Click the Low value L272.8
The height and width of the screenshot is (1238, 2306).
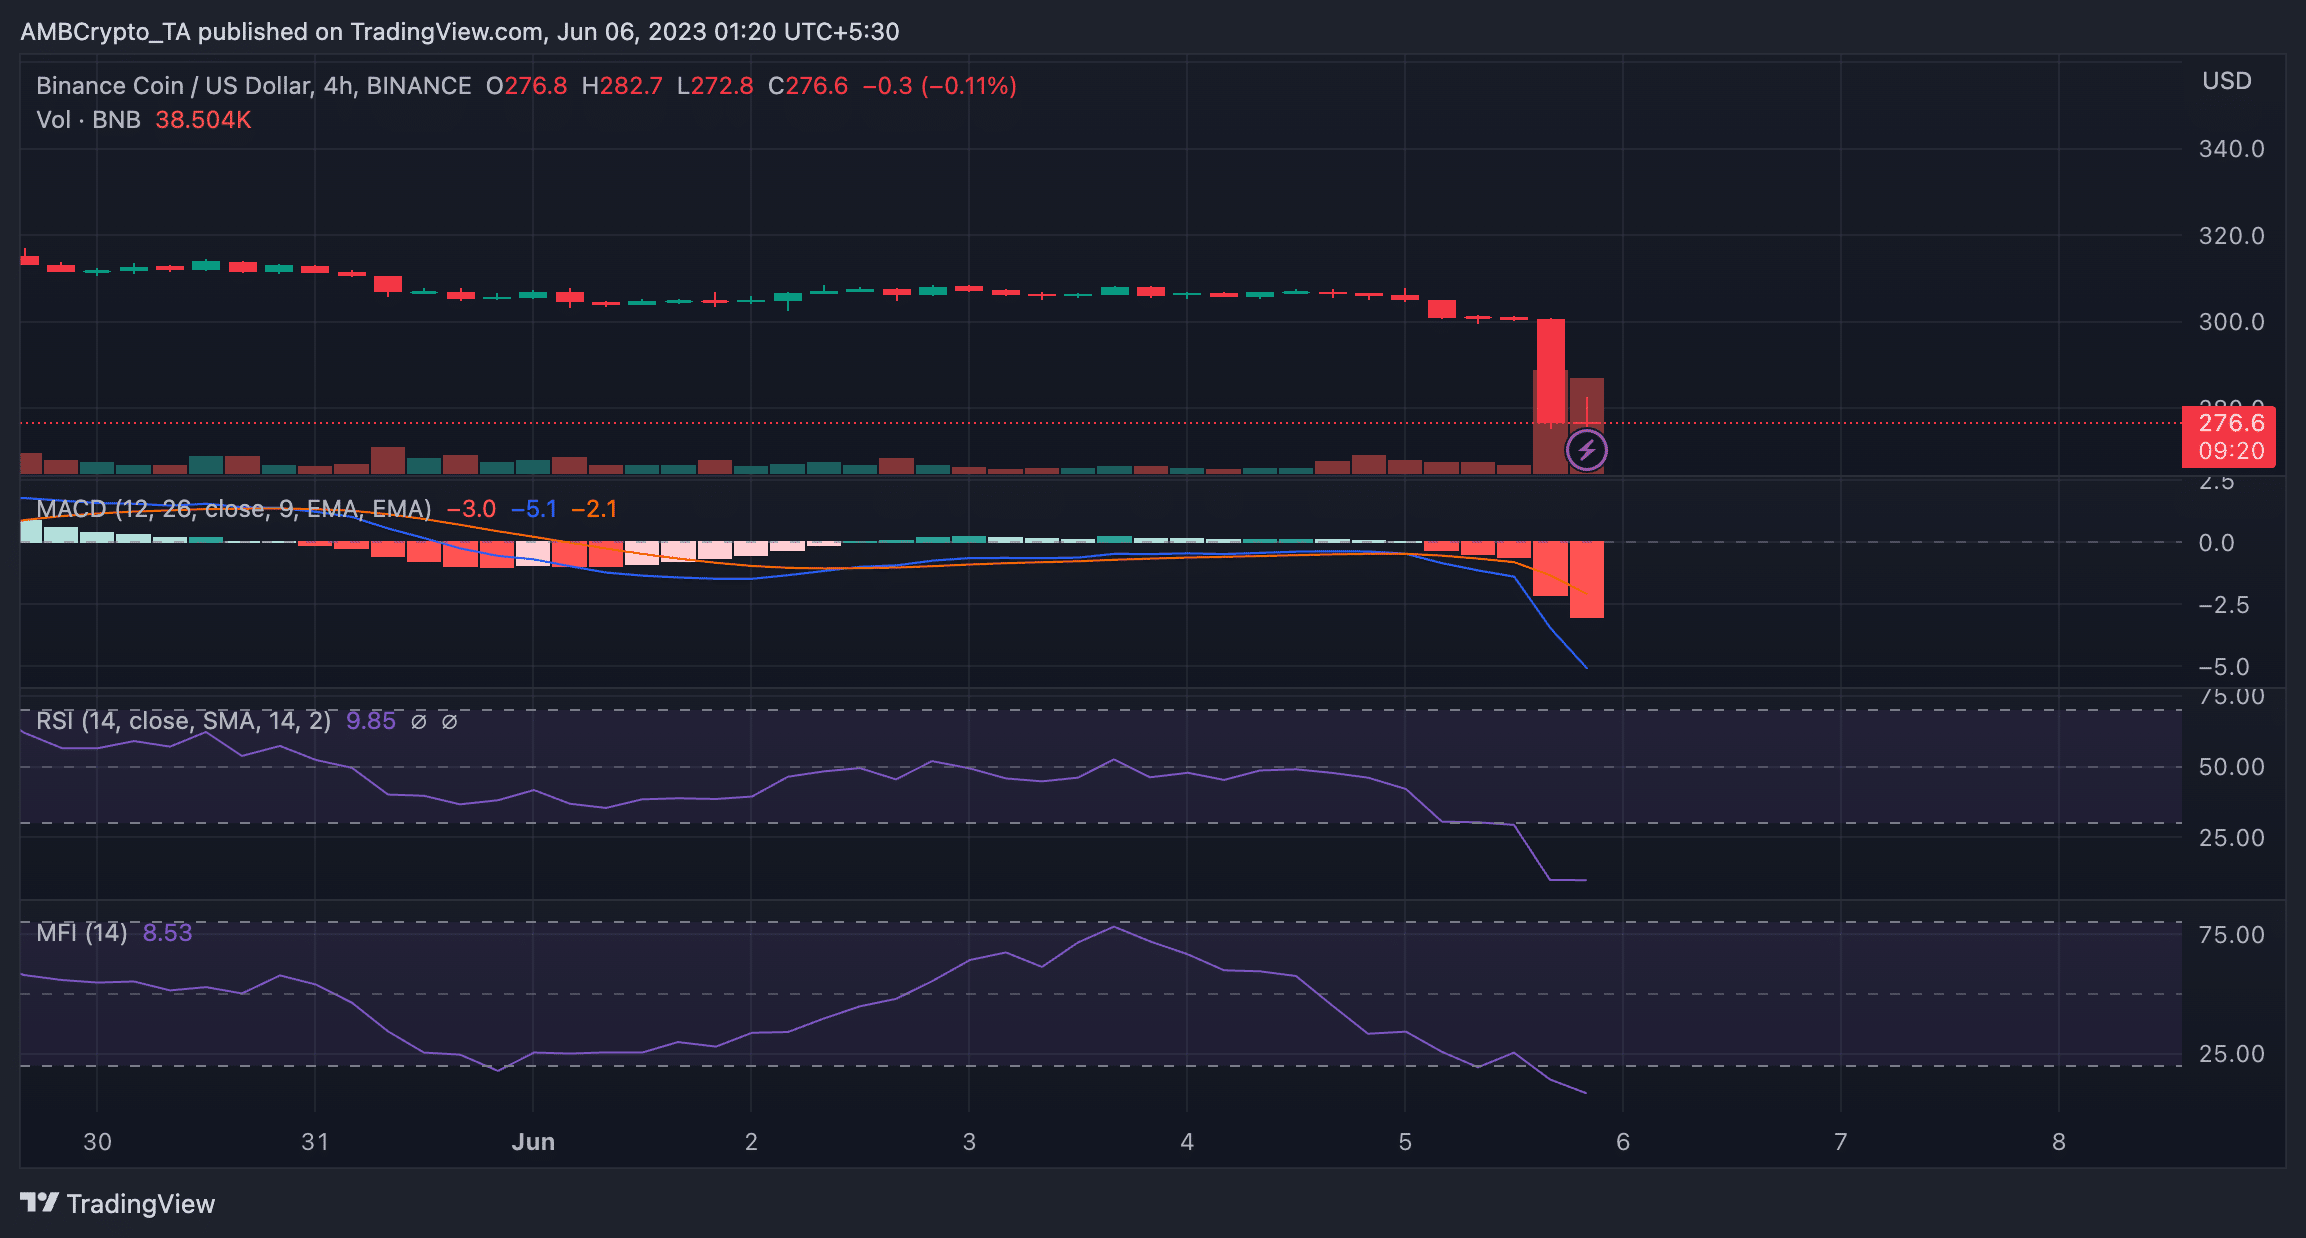(715, 86)
